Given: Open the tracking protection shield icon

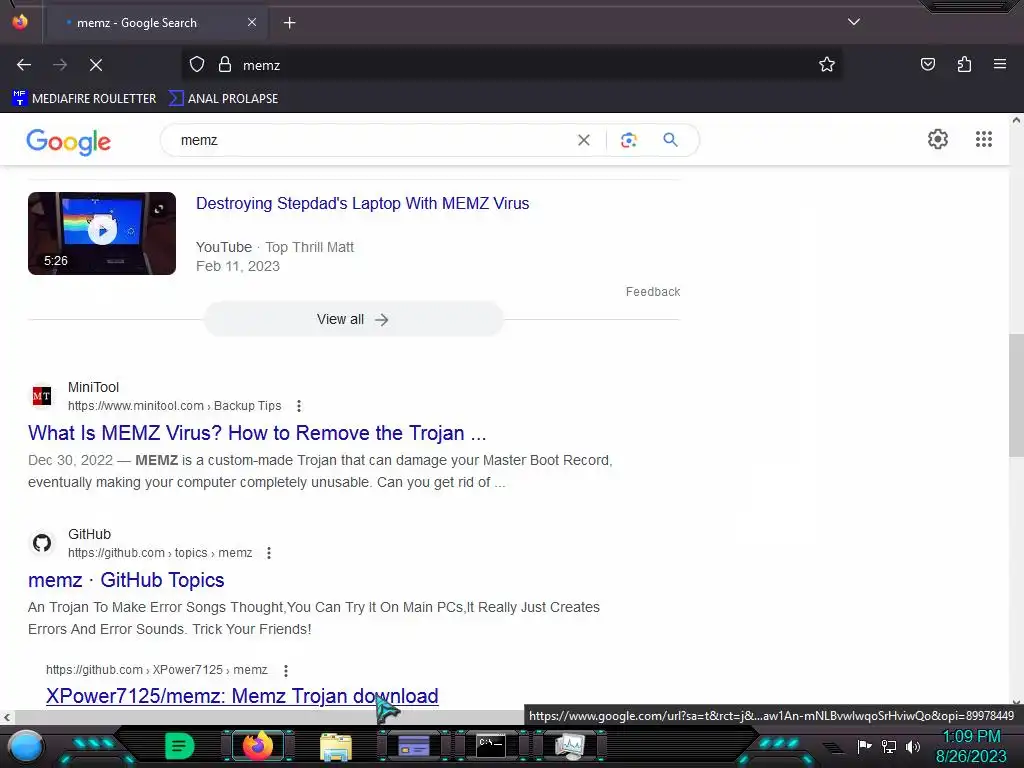Looking at the screenshot, I should pos(197,65).
